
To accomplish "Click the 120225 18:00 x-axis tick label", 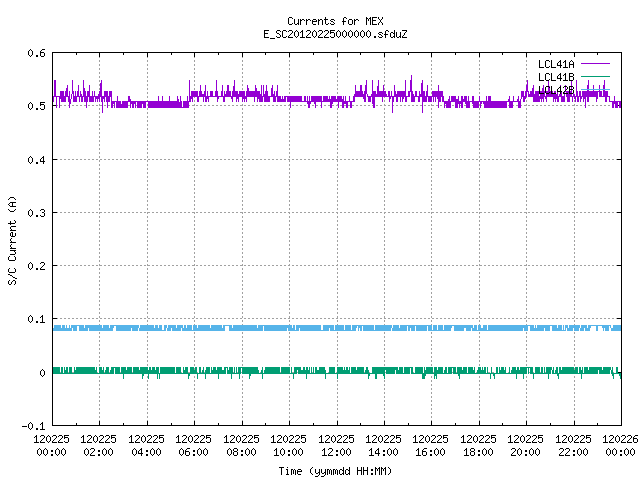I will [478, 445].
